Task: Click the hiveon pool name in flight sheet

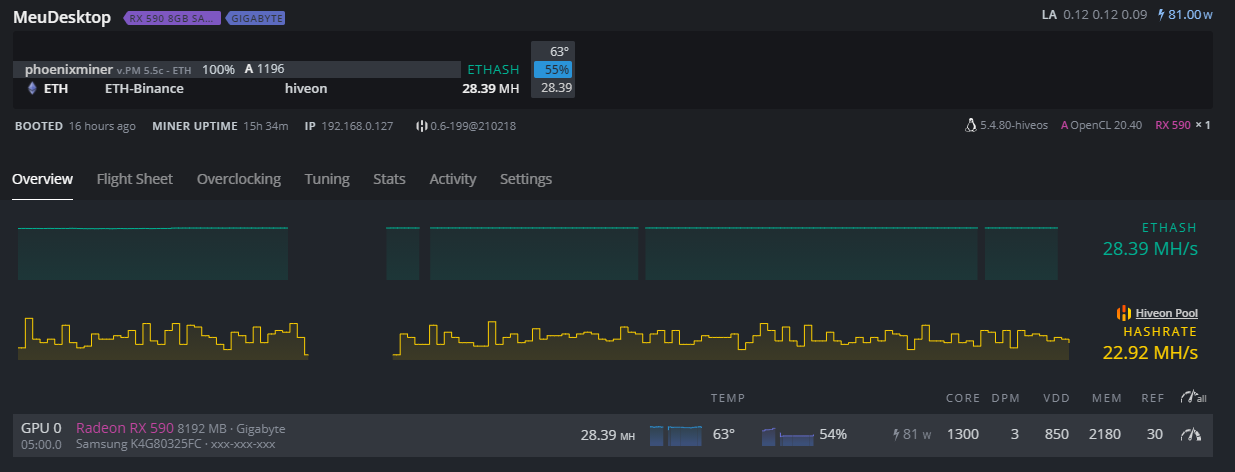Action: 306,88
